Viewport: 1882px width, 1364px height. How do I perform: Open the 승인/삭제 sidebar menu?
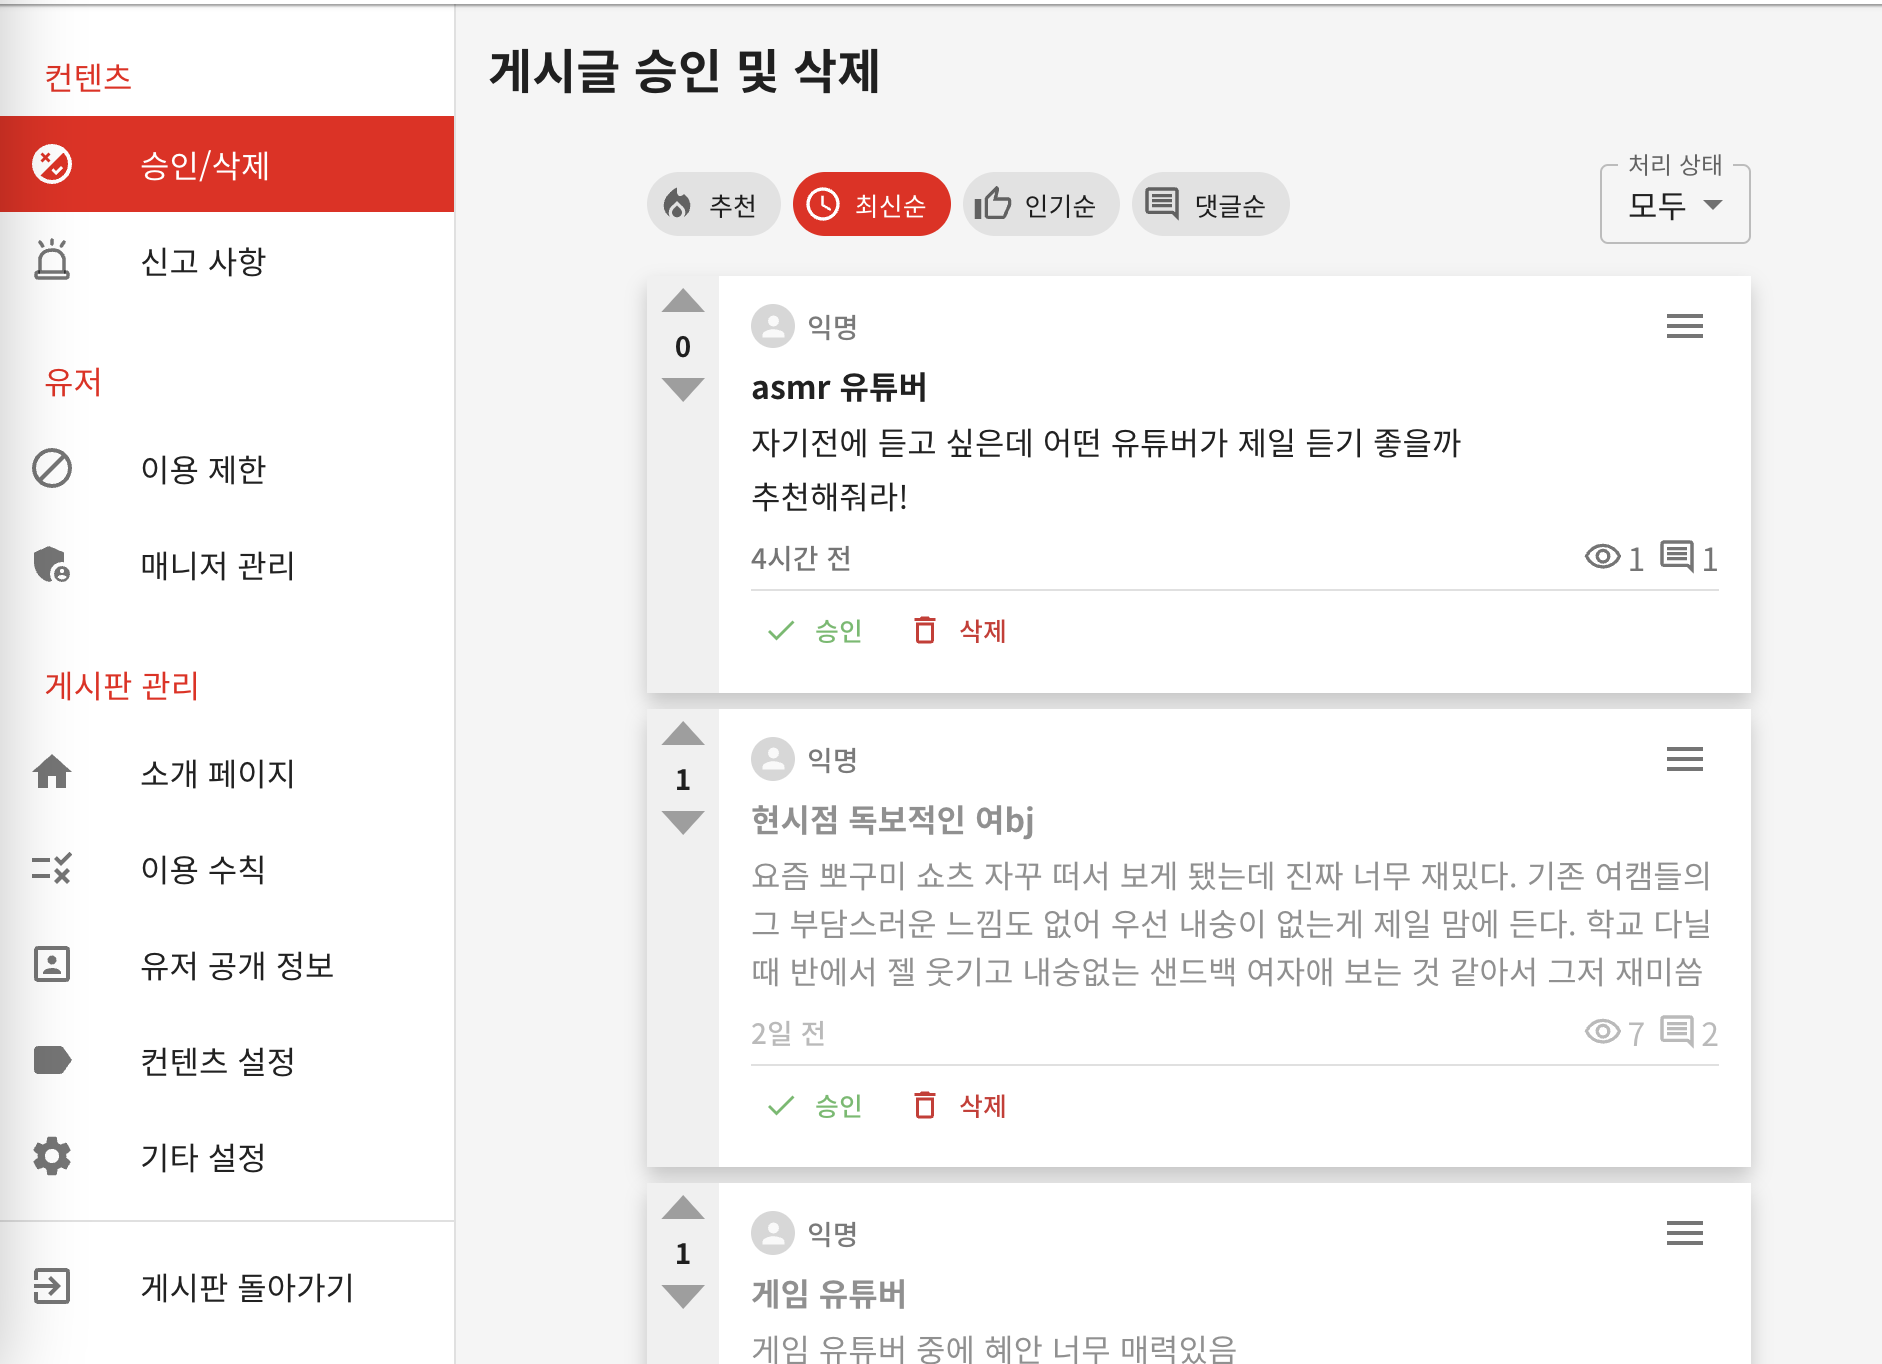tap(227, 164)
